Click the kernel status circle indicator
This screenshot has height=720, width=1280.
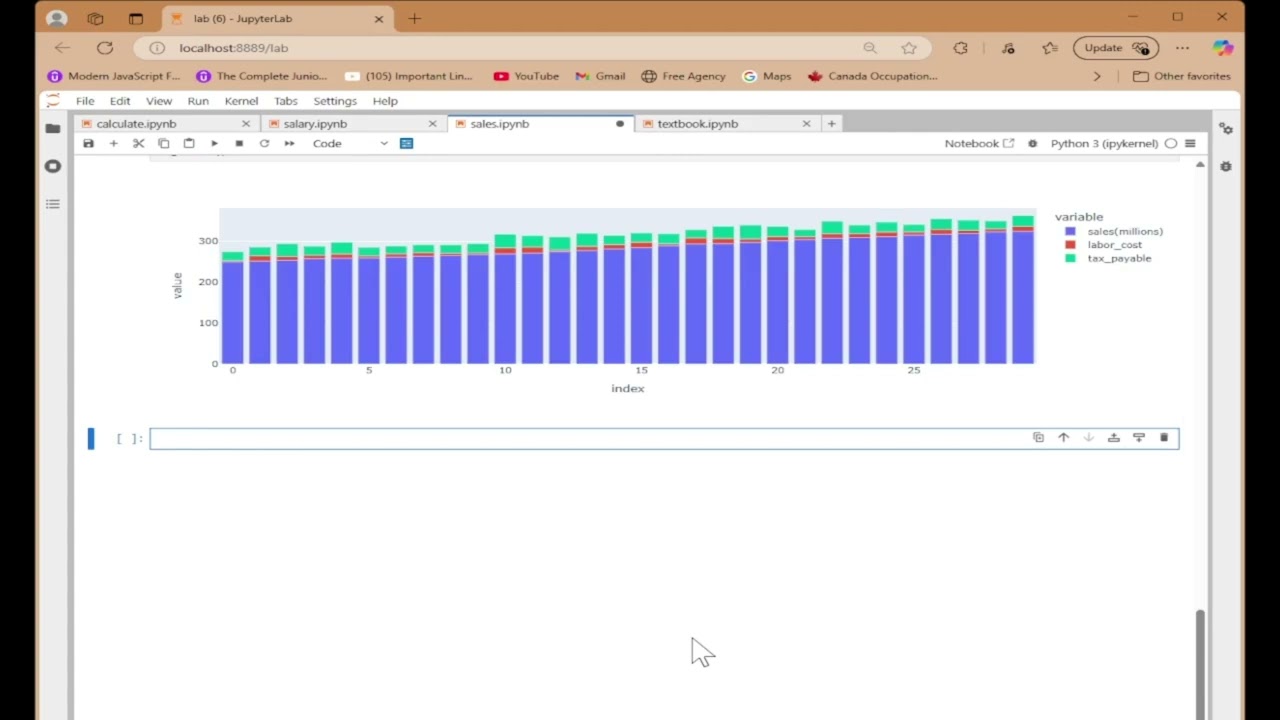(1171, 143)
